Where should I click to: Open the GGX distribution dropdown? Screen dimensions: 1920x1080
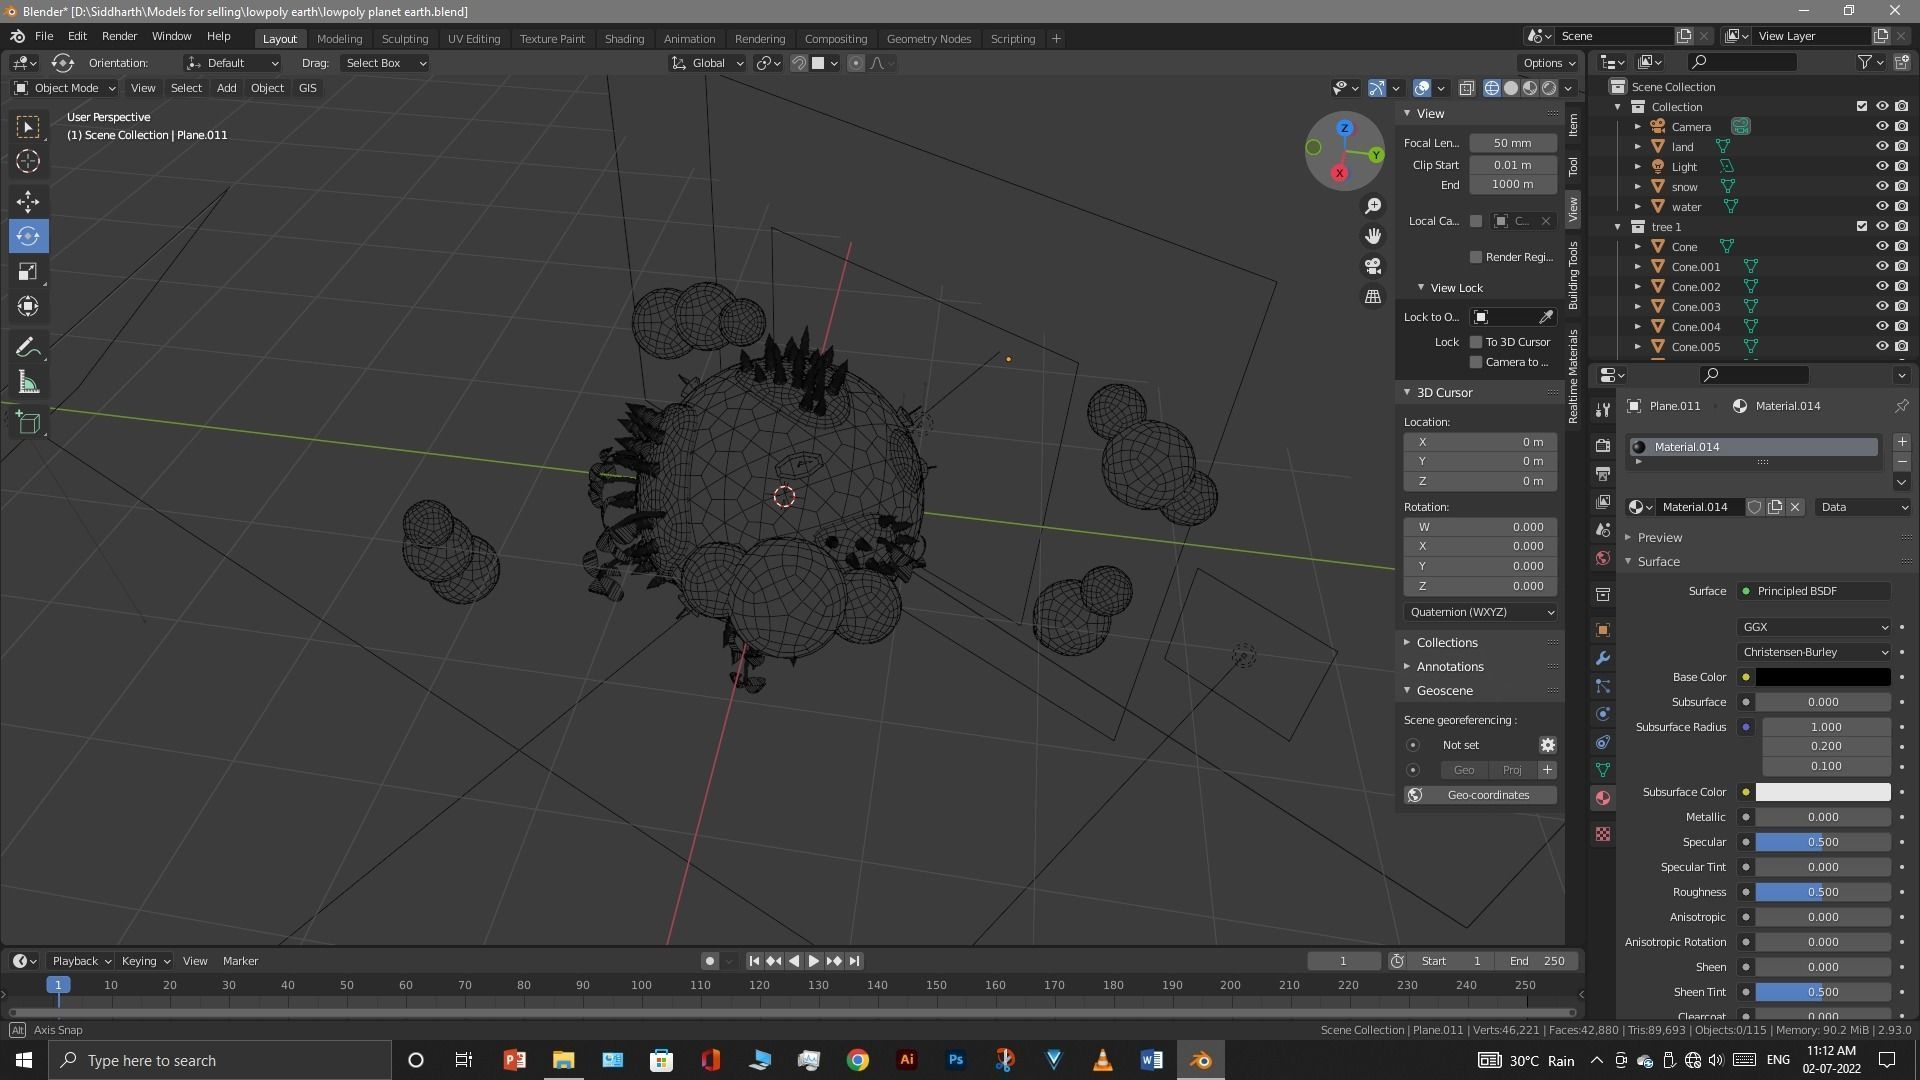tap(1814, 627)
